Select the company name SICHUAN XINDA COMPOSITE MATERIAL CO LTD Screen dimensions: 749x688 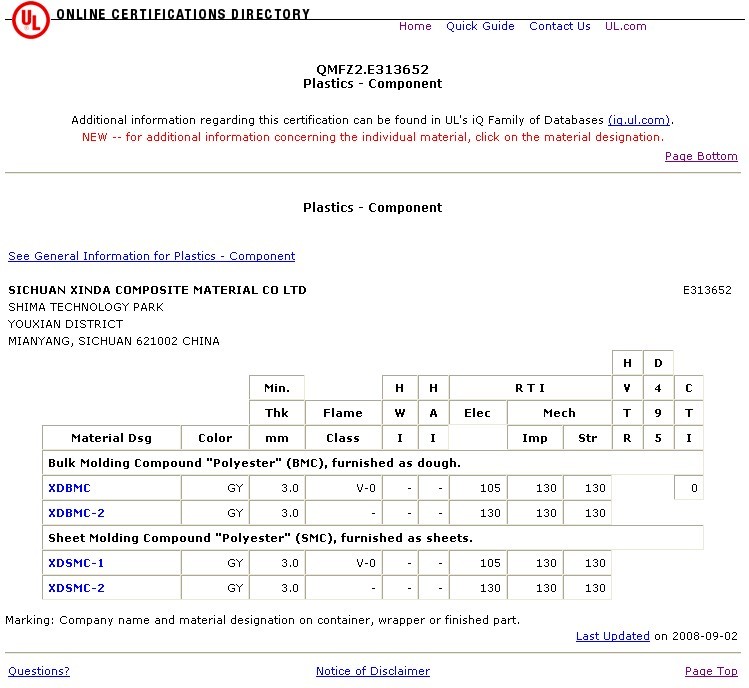[x=157, y=290]
